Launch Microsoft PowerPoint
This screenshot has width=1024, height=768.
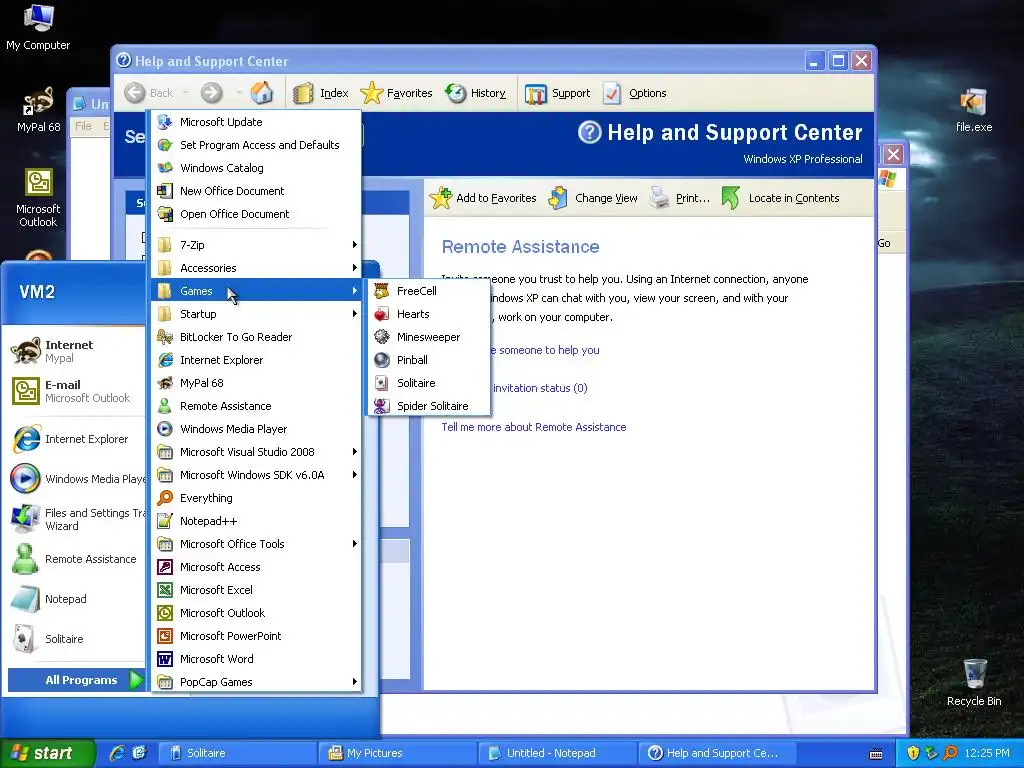coord(257,636)
